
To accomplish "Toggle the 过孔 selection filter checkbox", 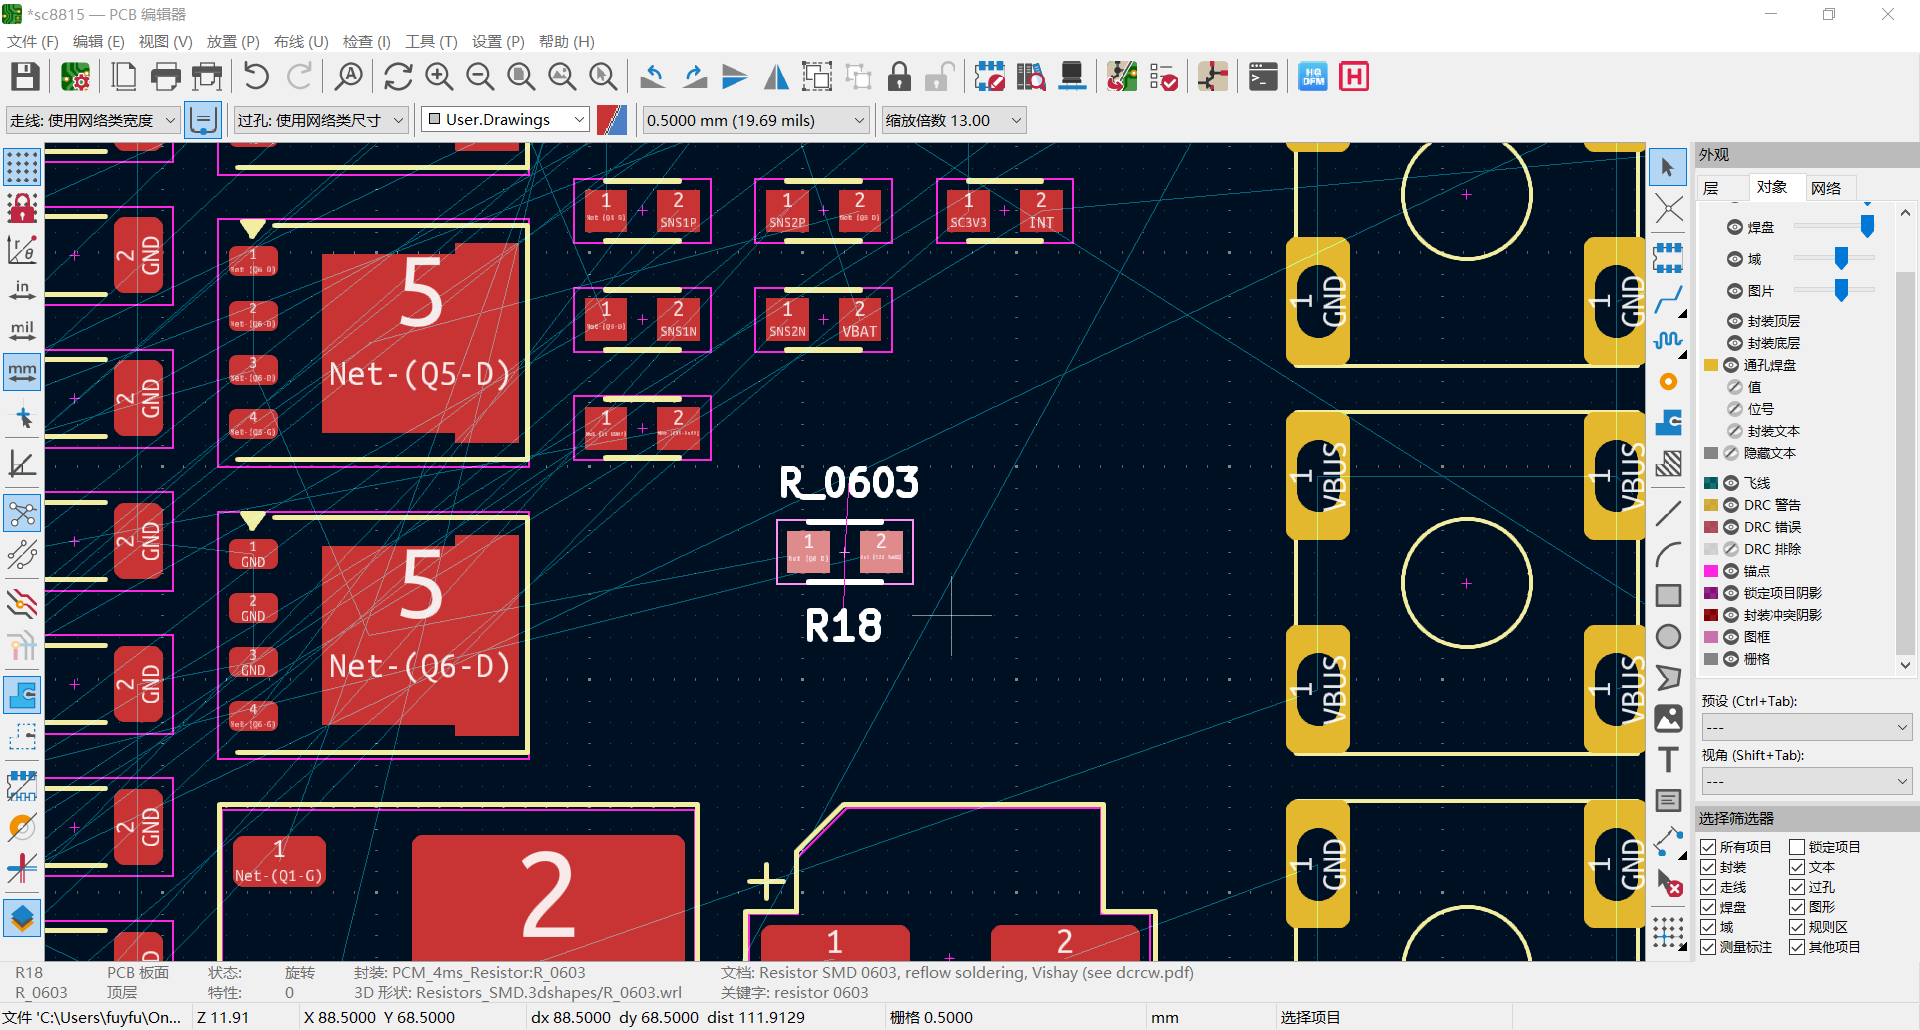I will click(x=1797, y=887).
